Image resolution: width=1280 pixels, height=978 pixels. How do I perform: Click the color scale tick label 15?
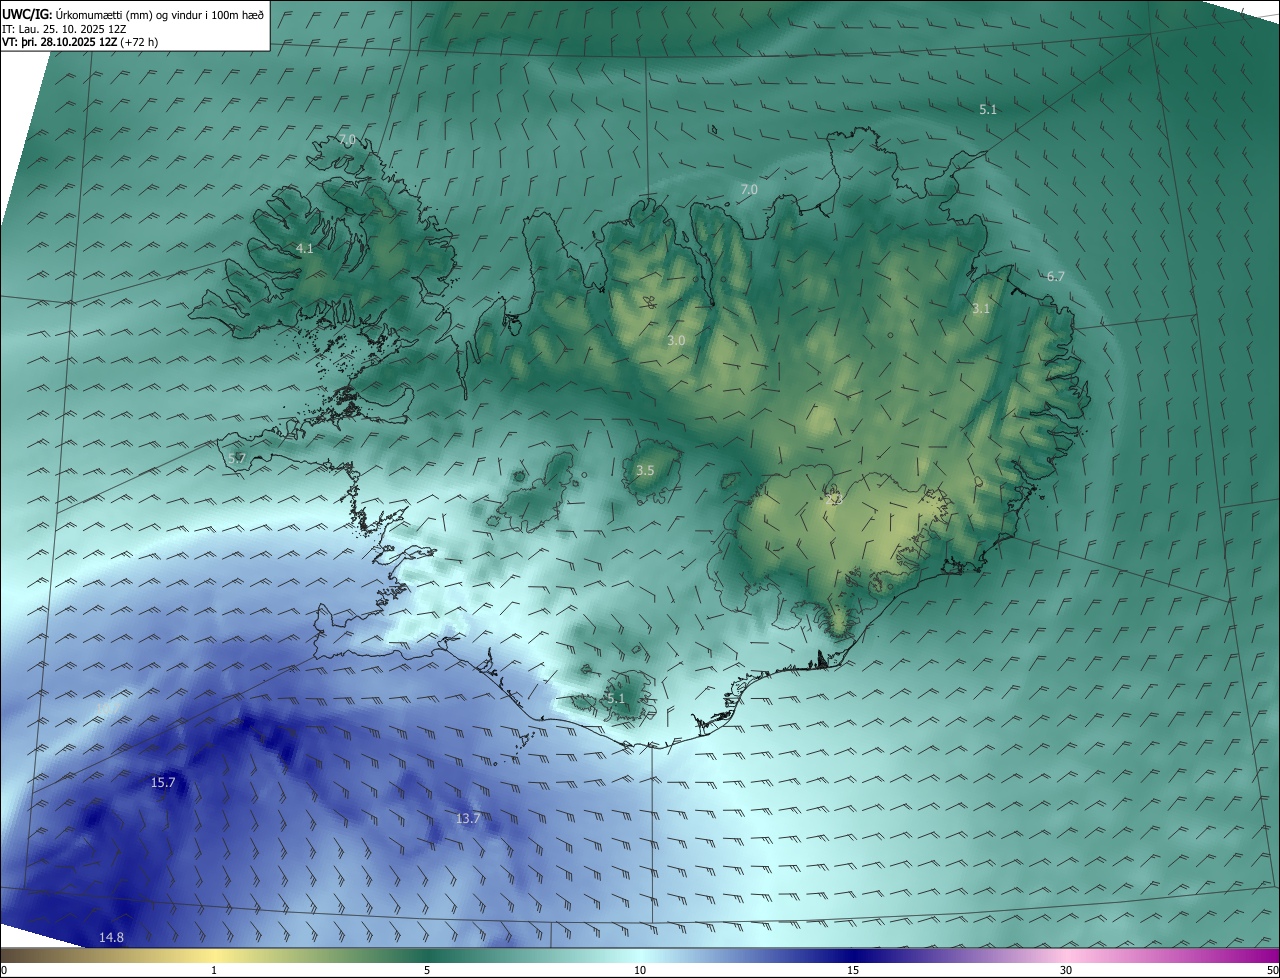853,971
